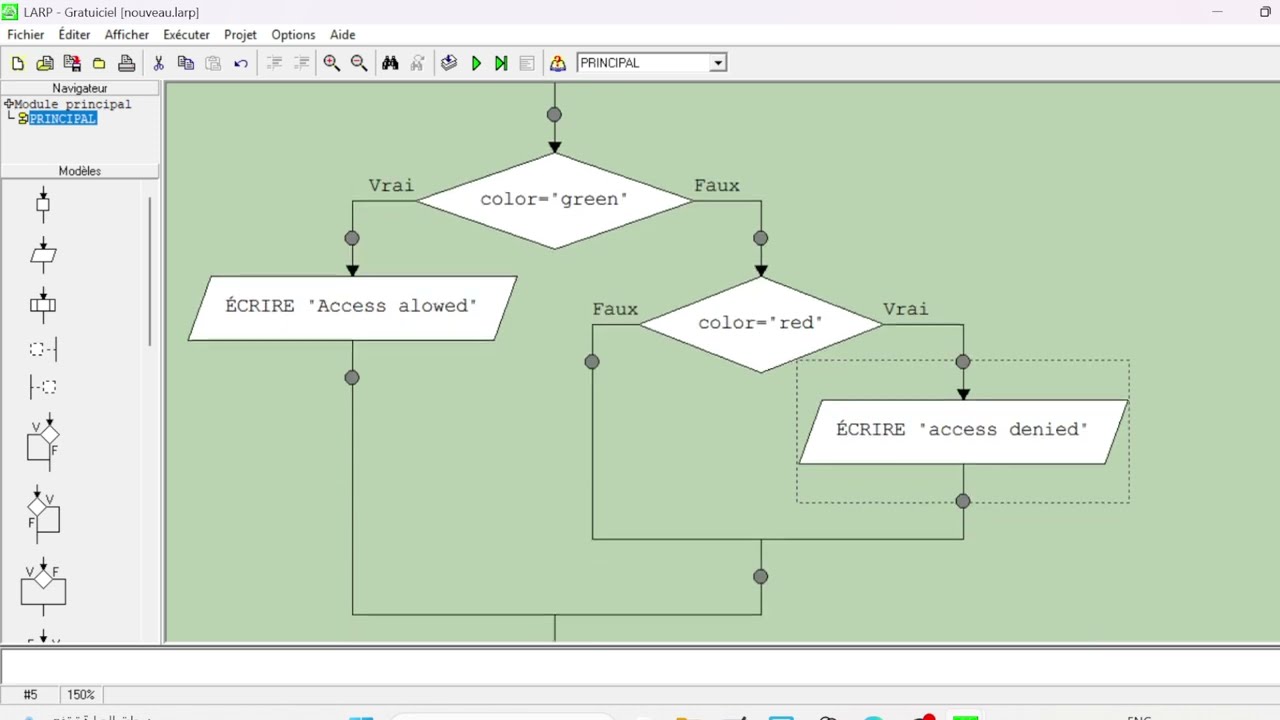Click the node above the "access denied" block
The image size is (1280, 720).
tap(963, 362)
